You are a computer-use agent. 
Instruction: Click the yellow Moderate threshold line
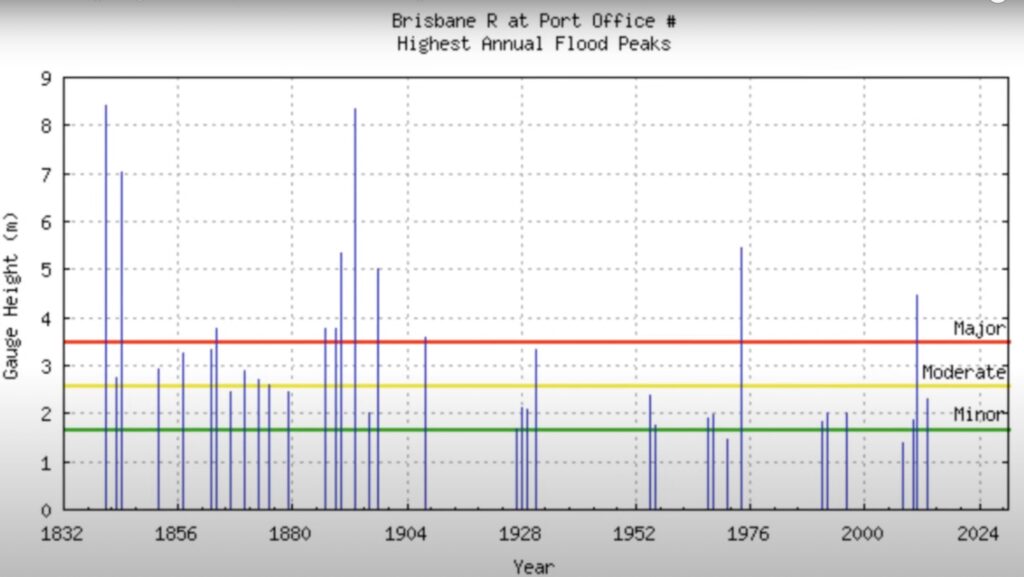pyautogui.click(x=536, y=386)
